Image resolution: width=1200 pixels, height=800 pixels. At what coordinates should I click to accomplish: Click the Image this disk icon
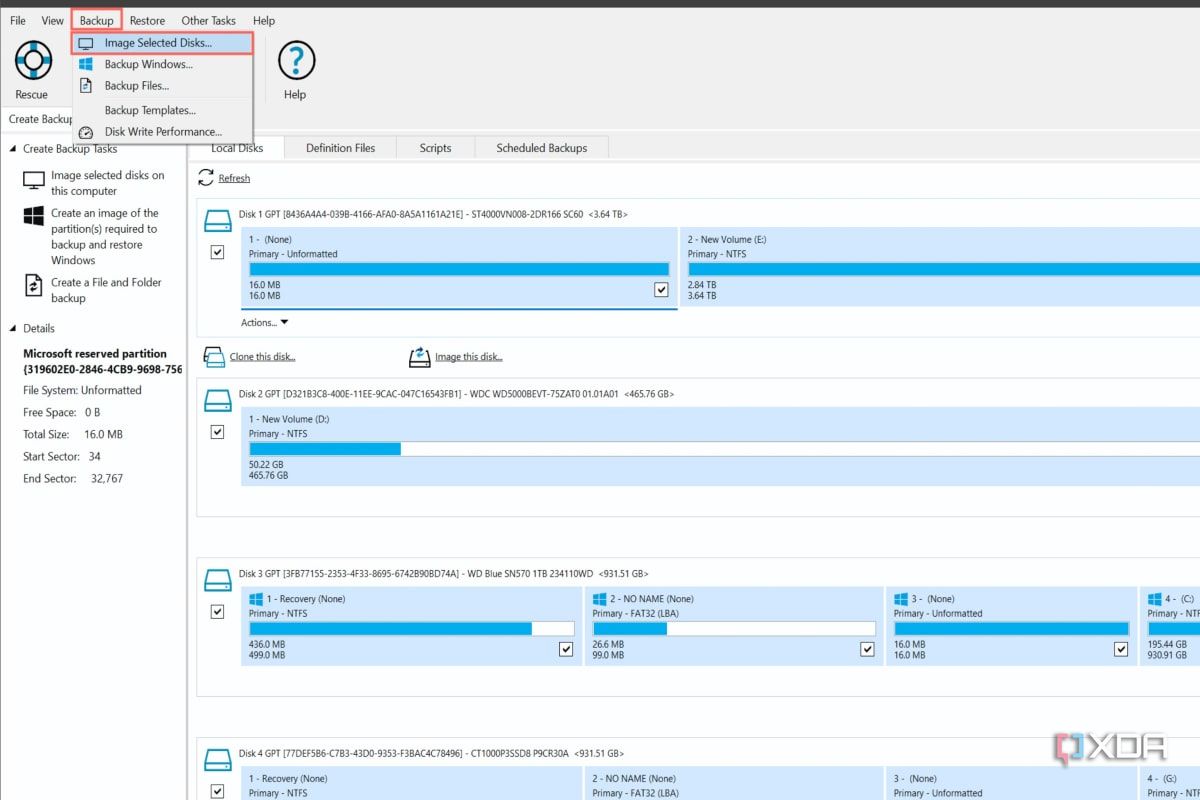420,357
